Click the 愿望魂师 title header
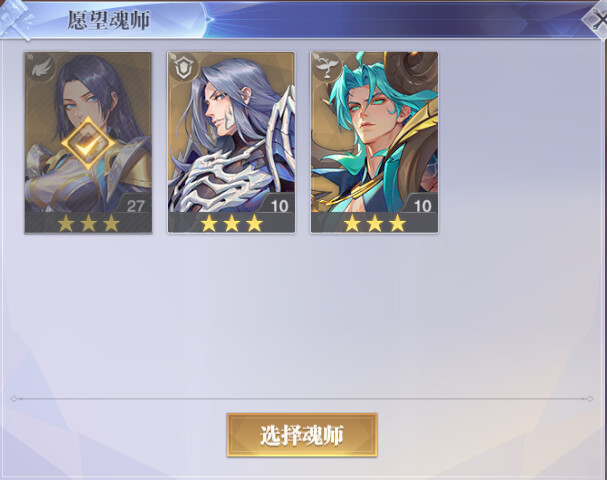This screenshot has width=607, height=480. 109,20
